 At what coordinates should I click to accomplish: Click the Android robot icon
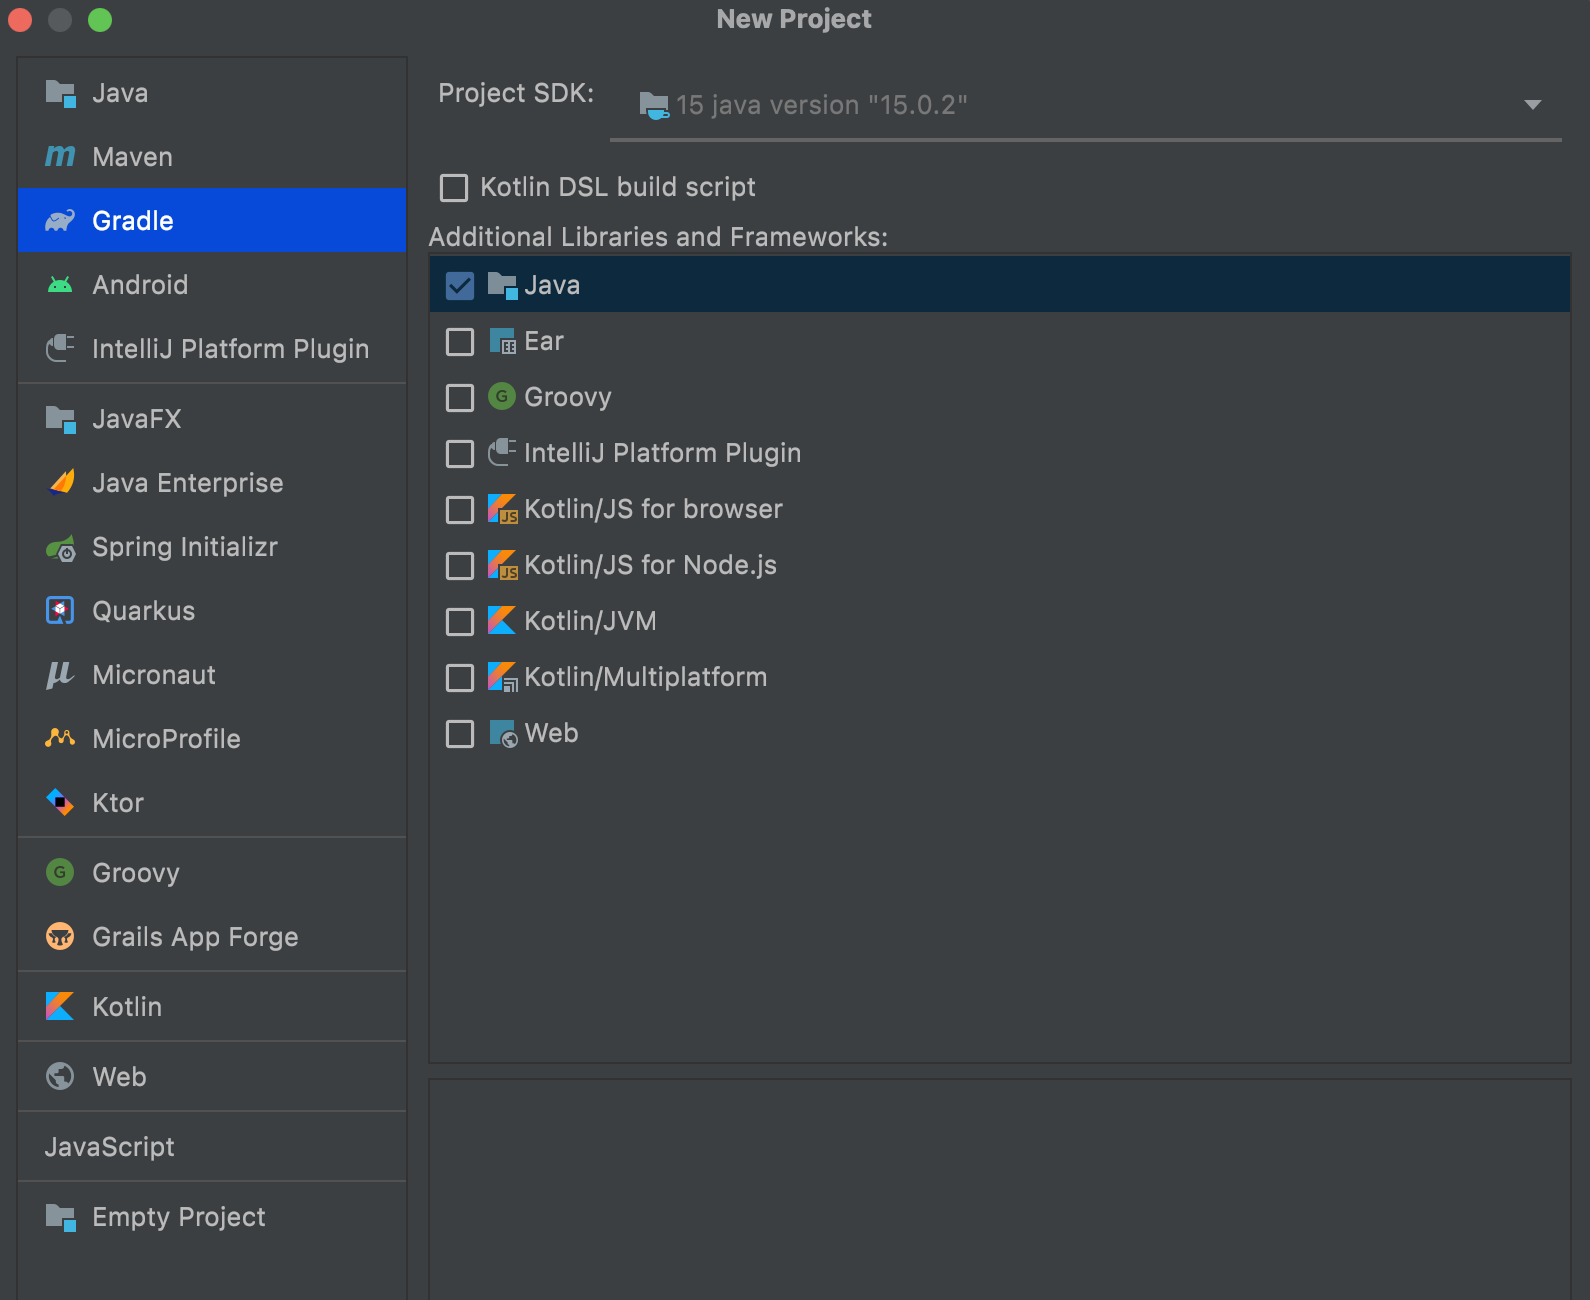click(x=60, y=285)
